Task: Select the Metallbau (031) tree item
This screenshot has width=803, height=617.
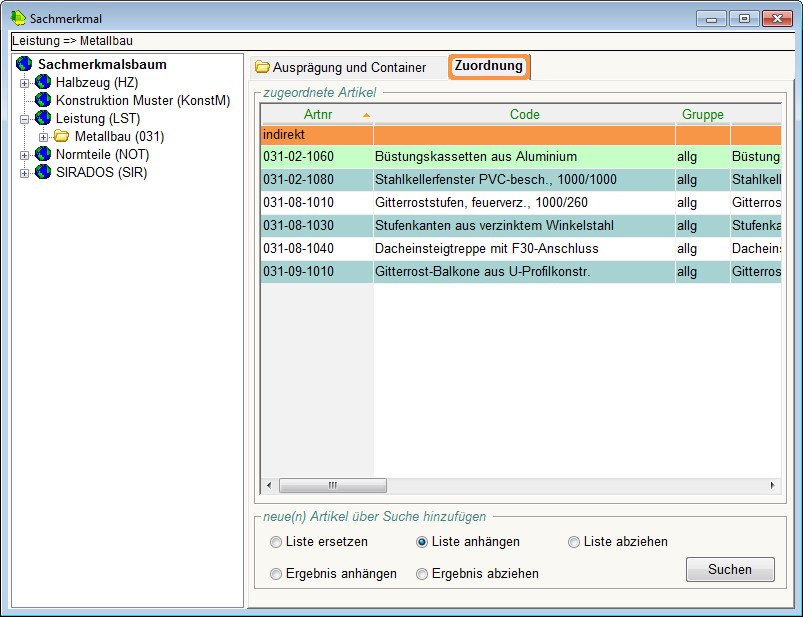Action: pyautogui.click(x=119, y=136)
